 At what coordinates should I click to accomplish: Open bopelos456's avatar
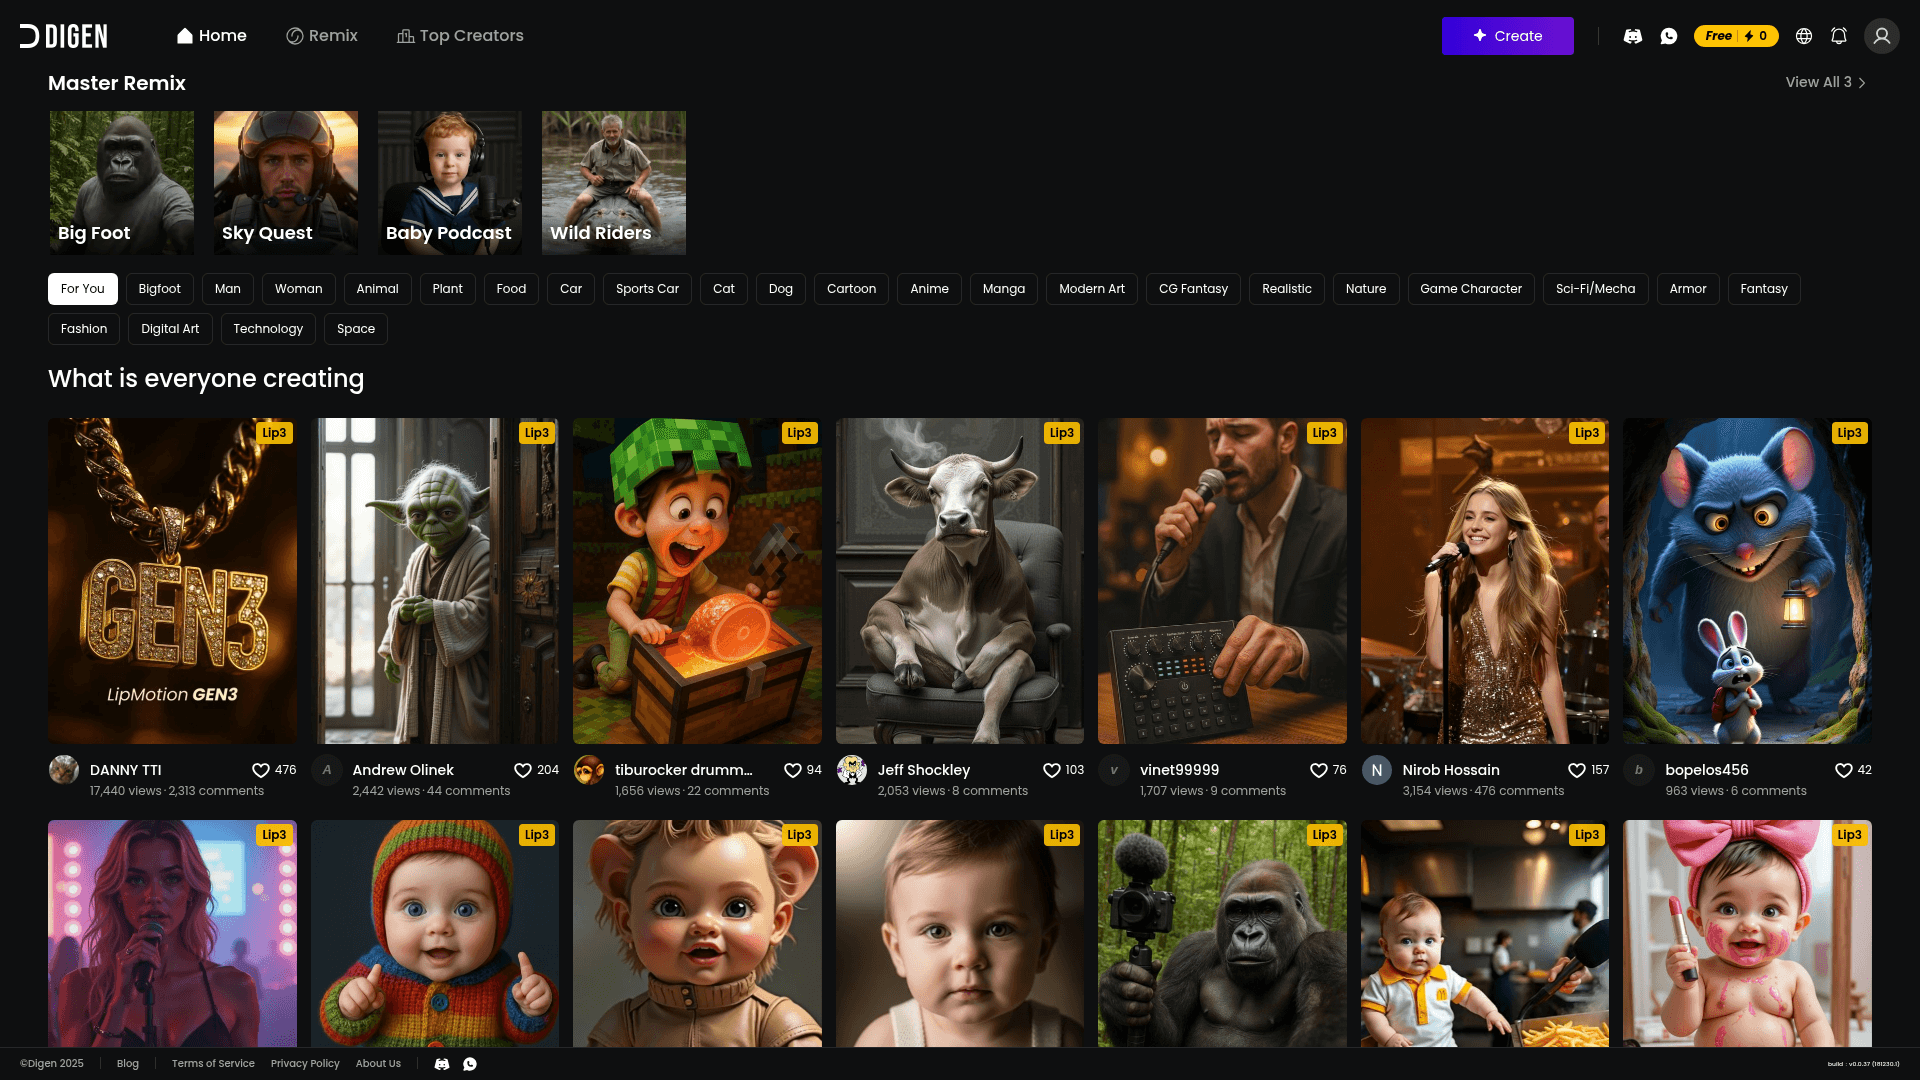(1639, 770)
